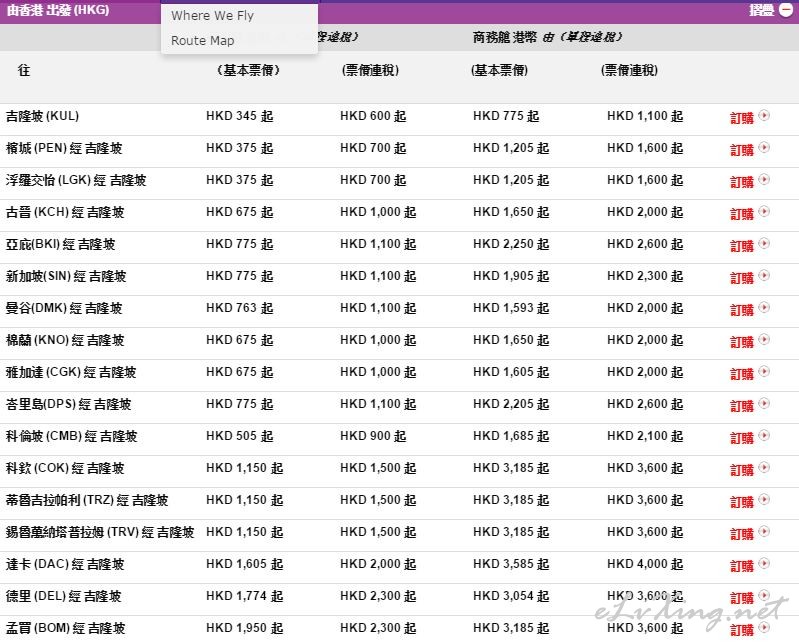
Task: Book the TRZ flight via 訂購
Action: [x=741, y=502]
